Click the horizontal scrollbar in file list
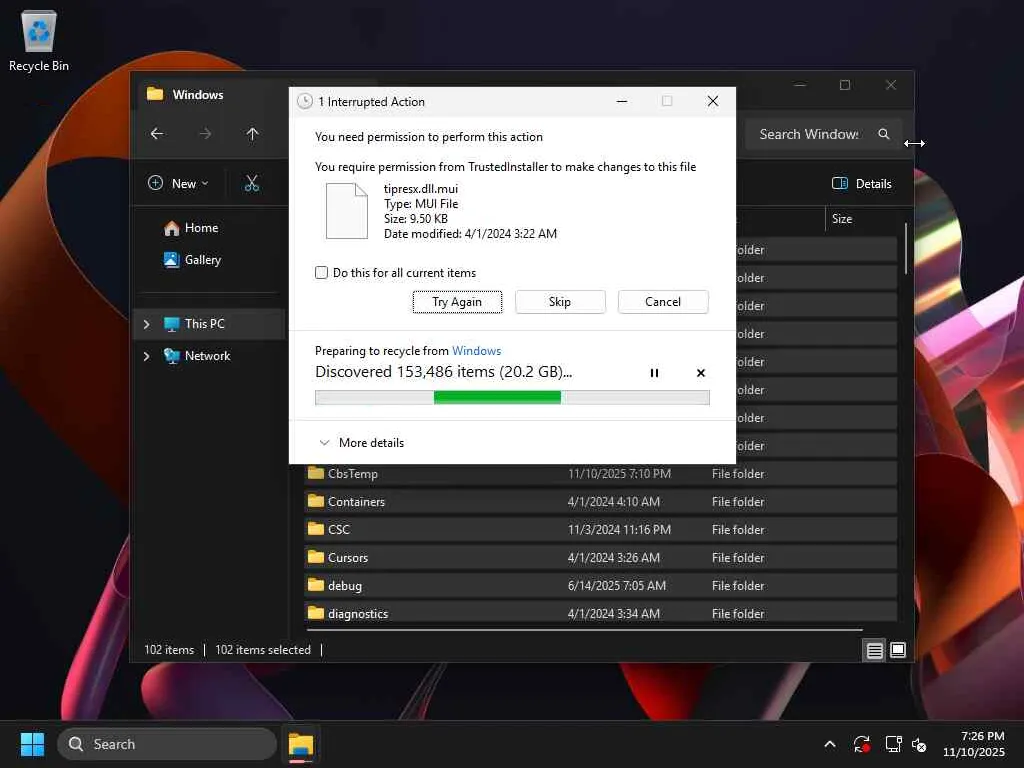The image size is (1024, 768). coord(584,630)
